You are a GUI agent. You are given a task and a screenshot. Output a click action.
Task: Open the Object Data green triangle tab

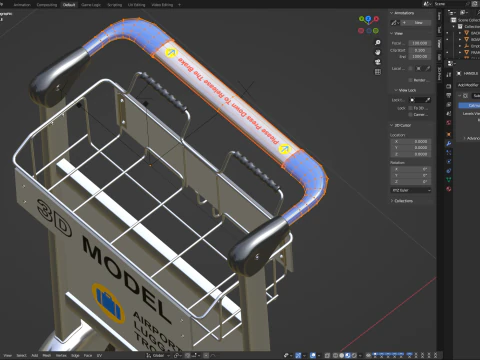pyautogui.click(x=449, y=180)
